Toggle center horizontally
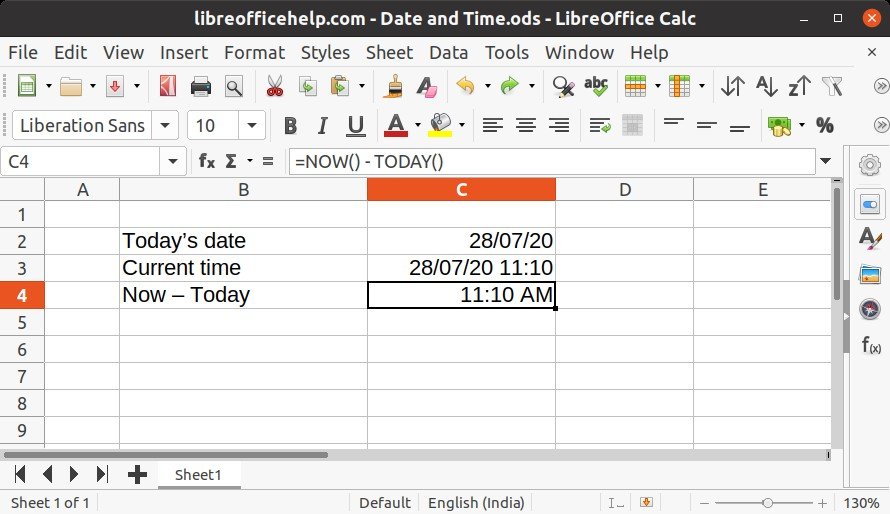 coord(526,125)
